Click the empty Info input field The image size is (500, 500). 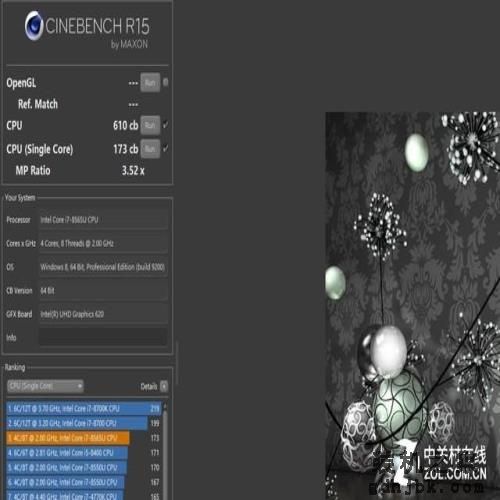tap(103, 337)
